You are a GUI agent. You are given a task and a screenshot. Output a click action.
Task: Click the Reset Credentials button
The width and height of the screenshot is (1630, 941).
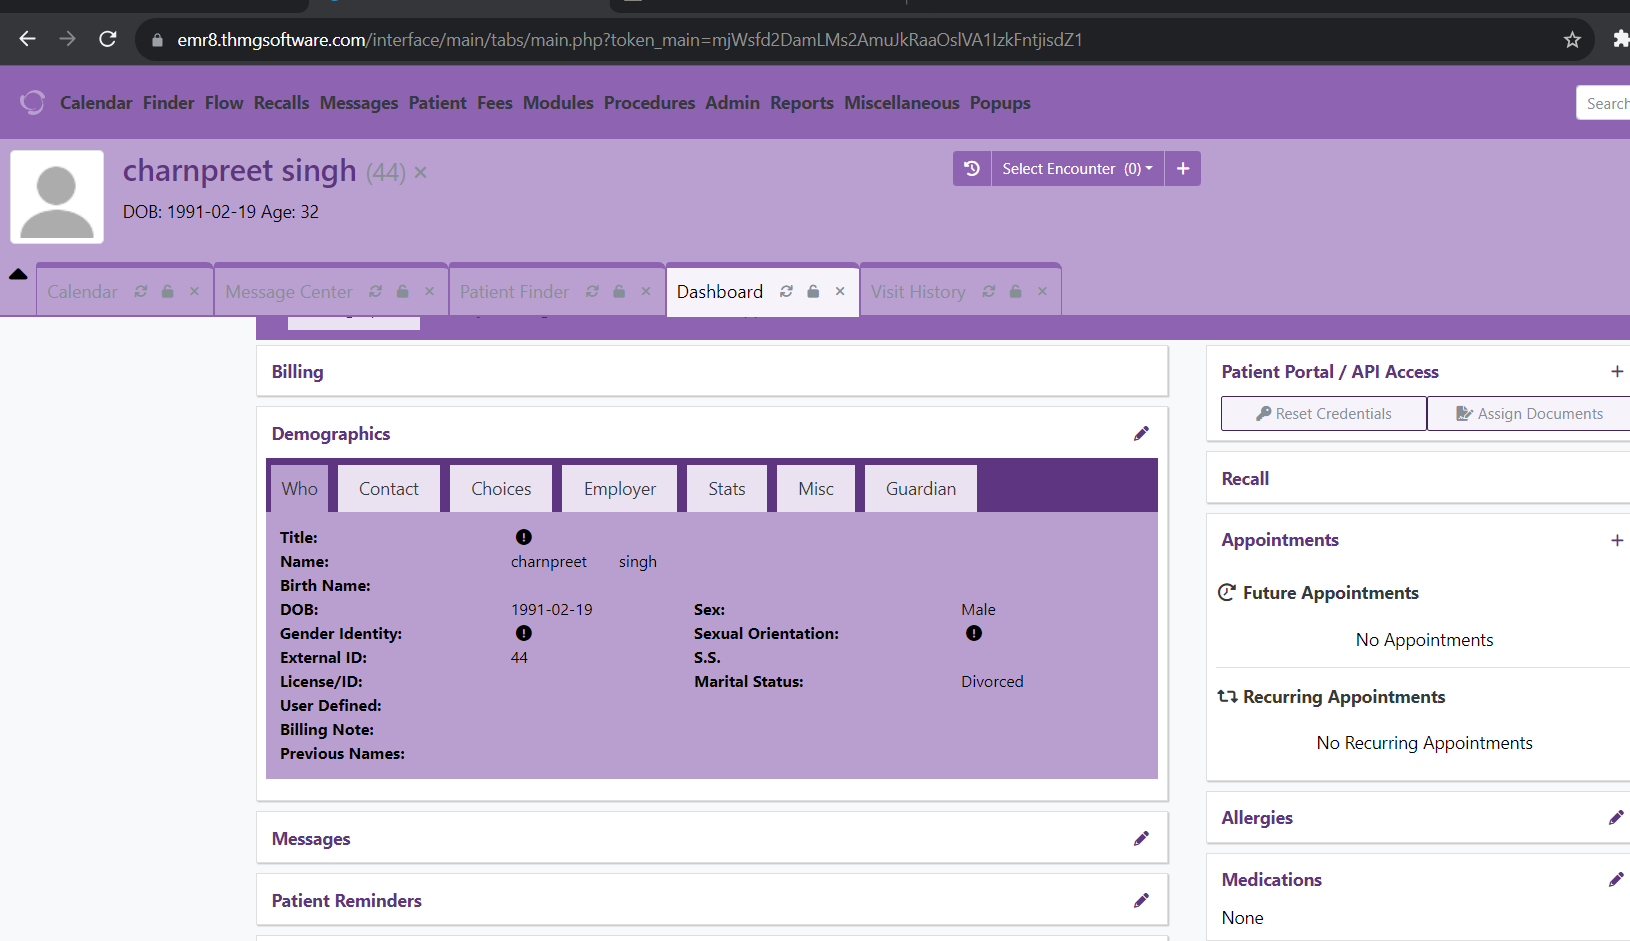click(1323, 413)
